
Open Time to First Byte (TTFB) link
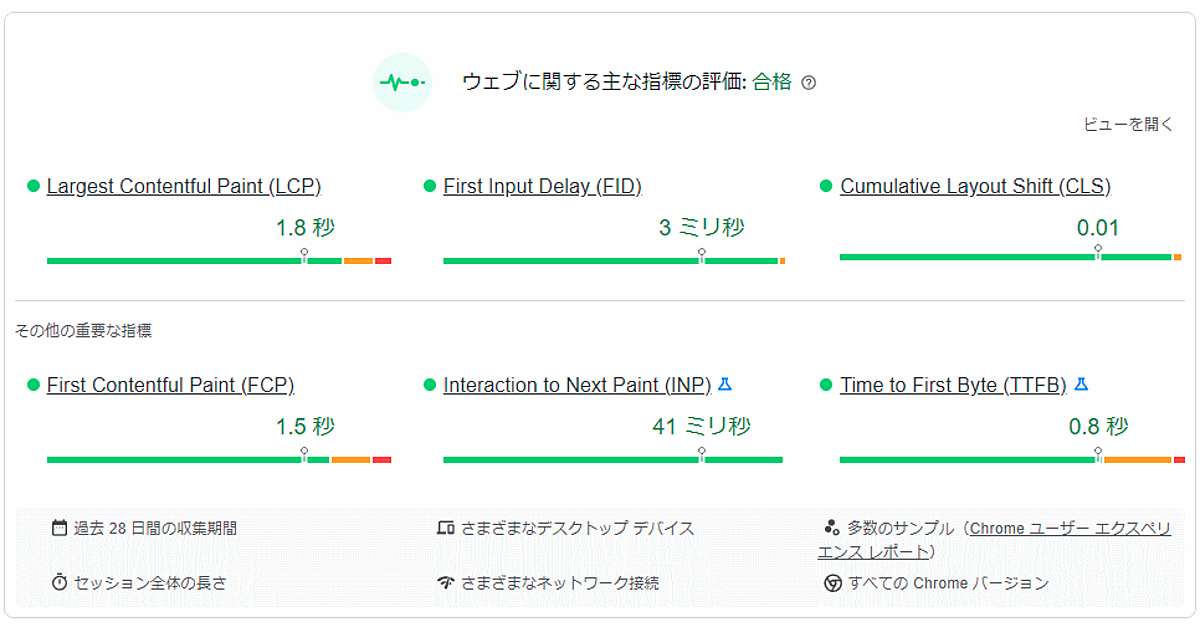[953, 385]
